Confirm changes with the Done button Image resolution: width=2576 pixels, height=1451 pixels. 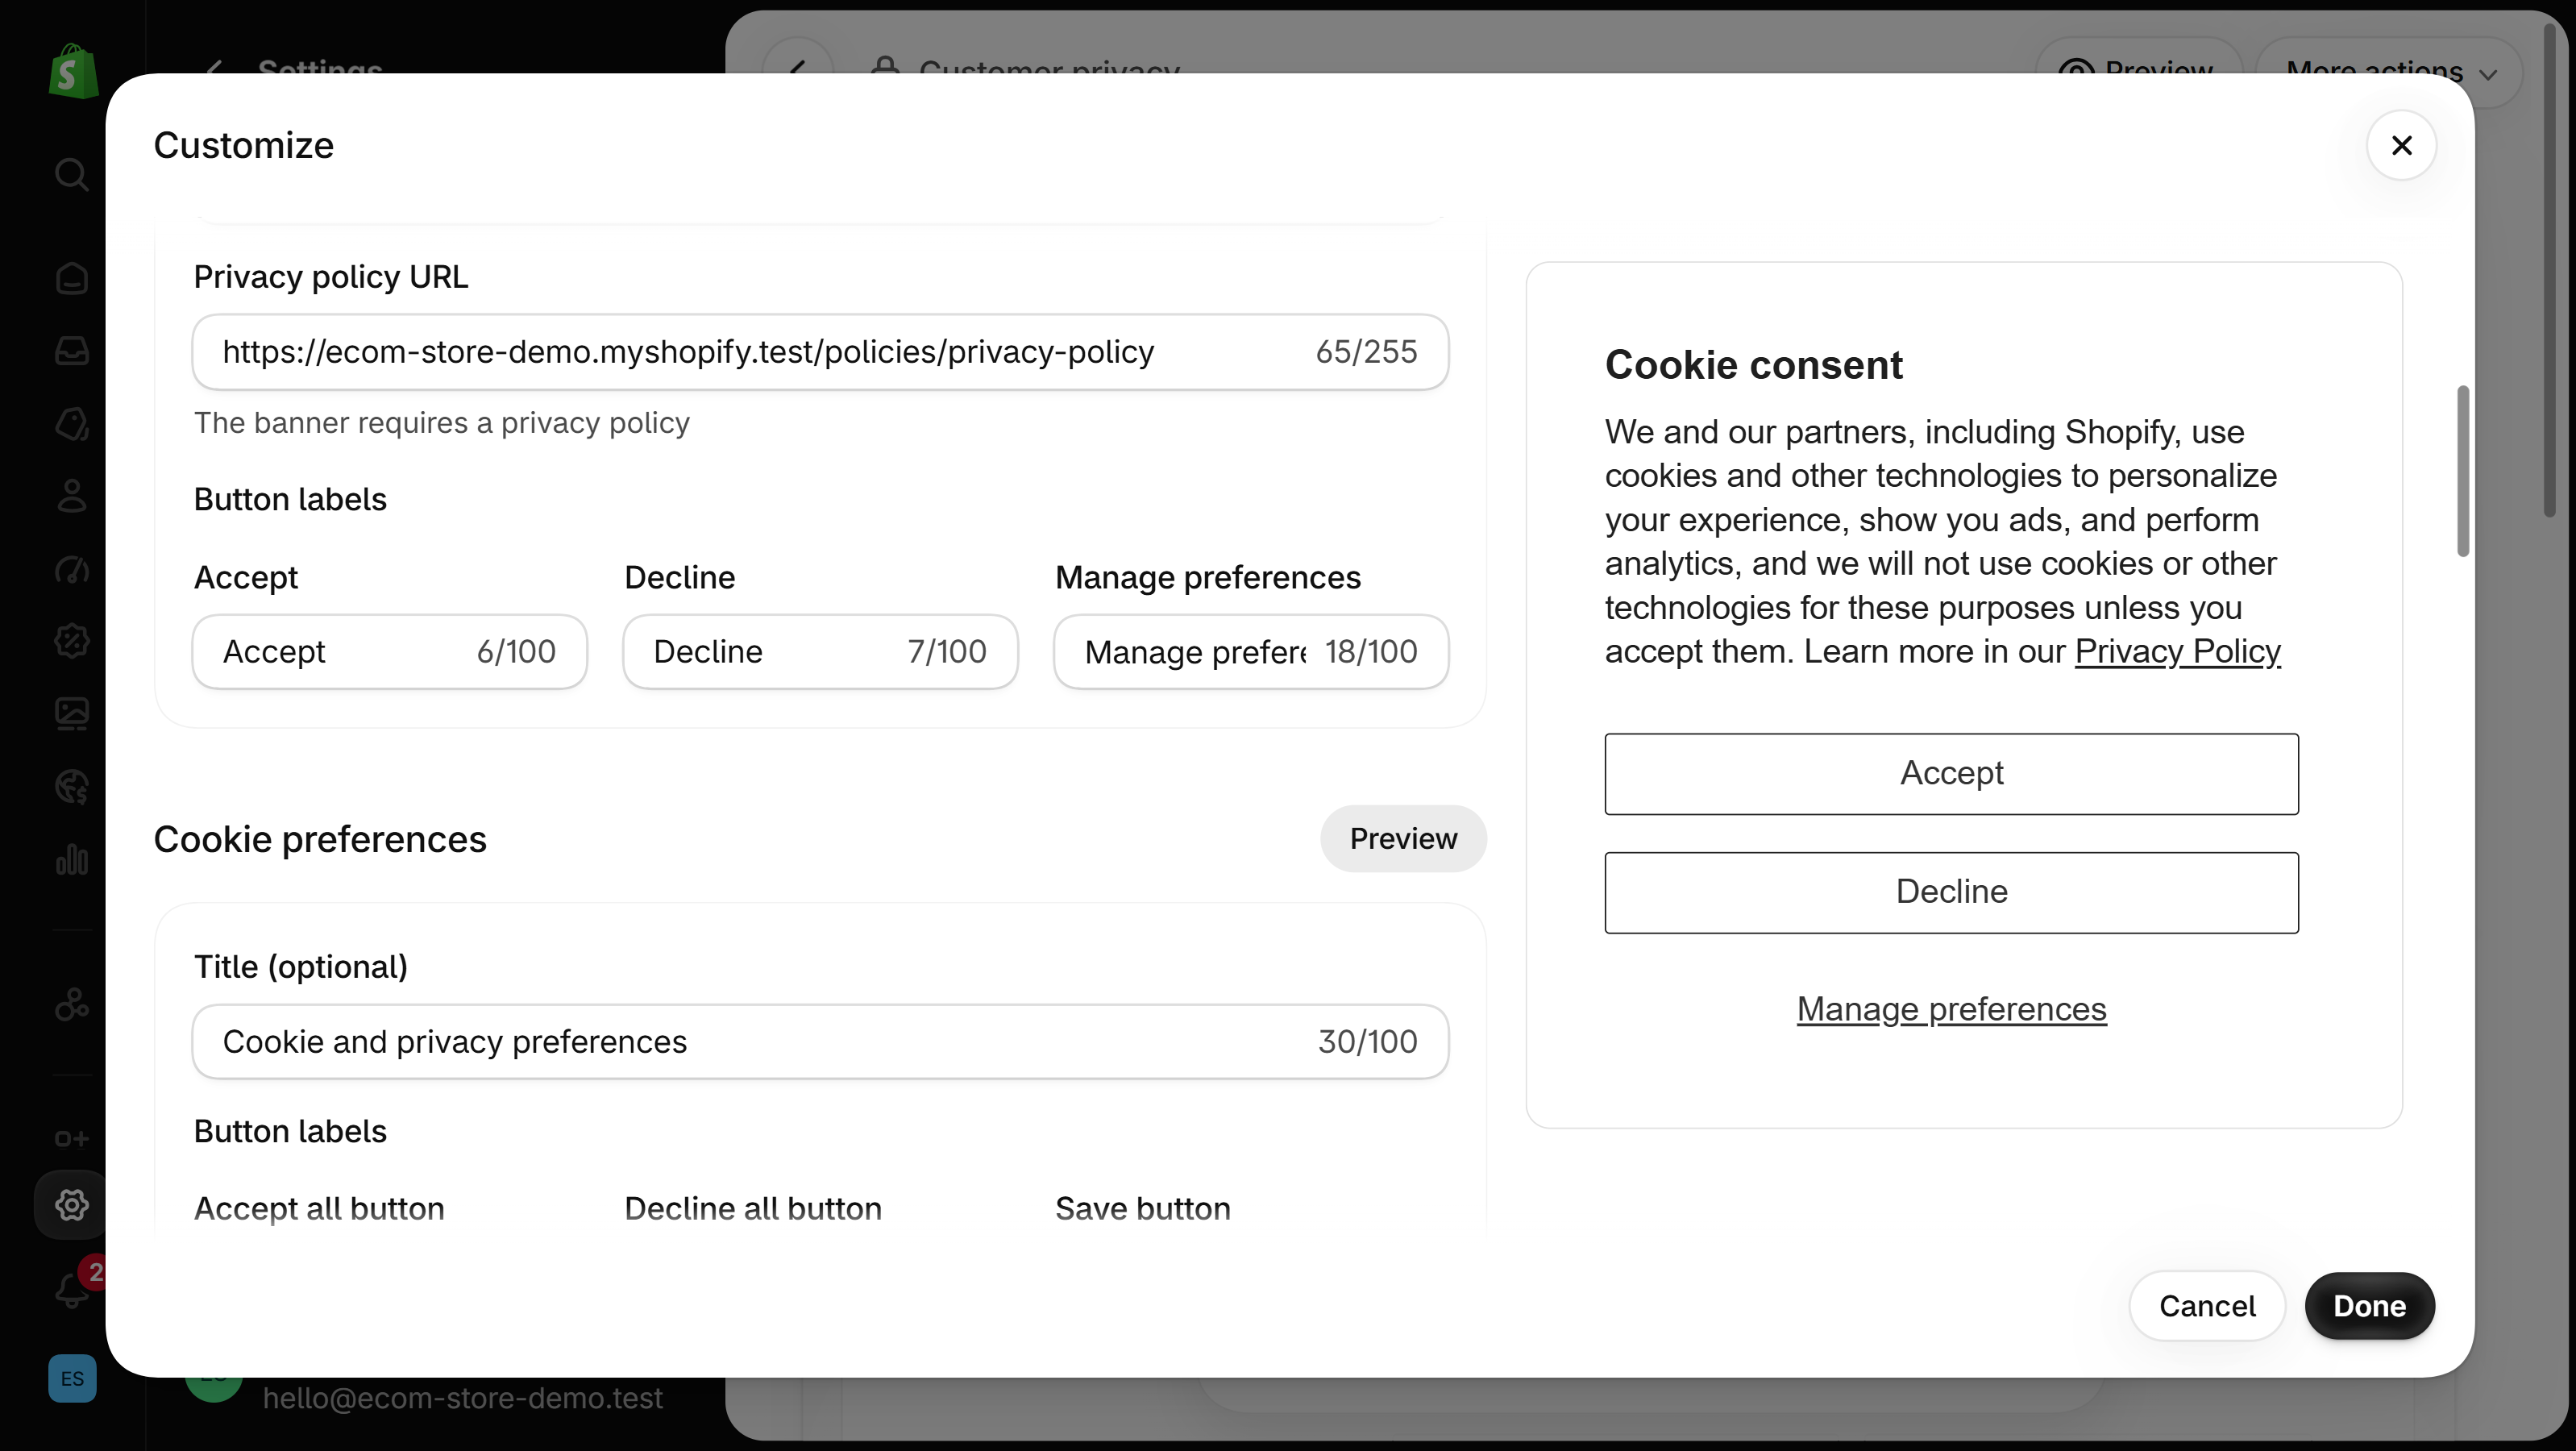pos(2369,1306)
